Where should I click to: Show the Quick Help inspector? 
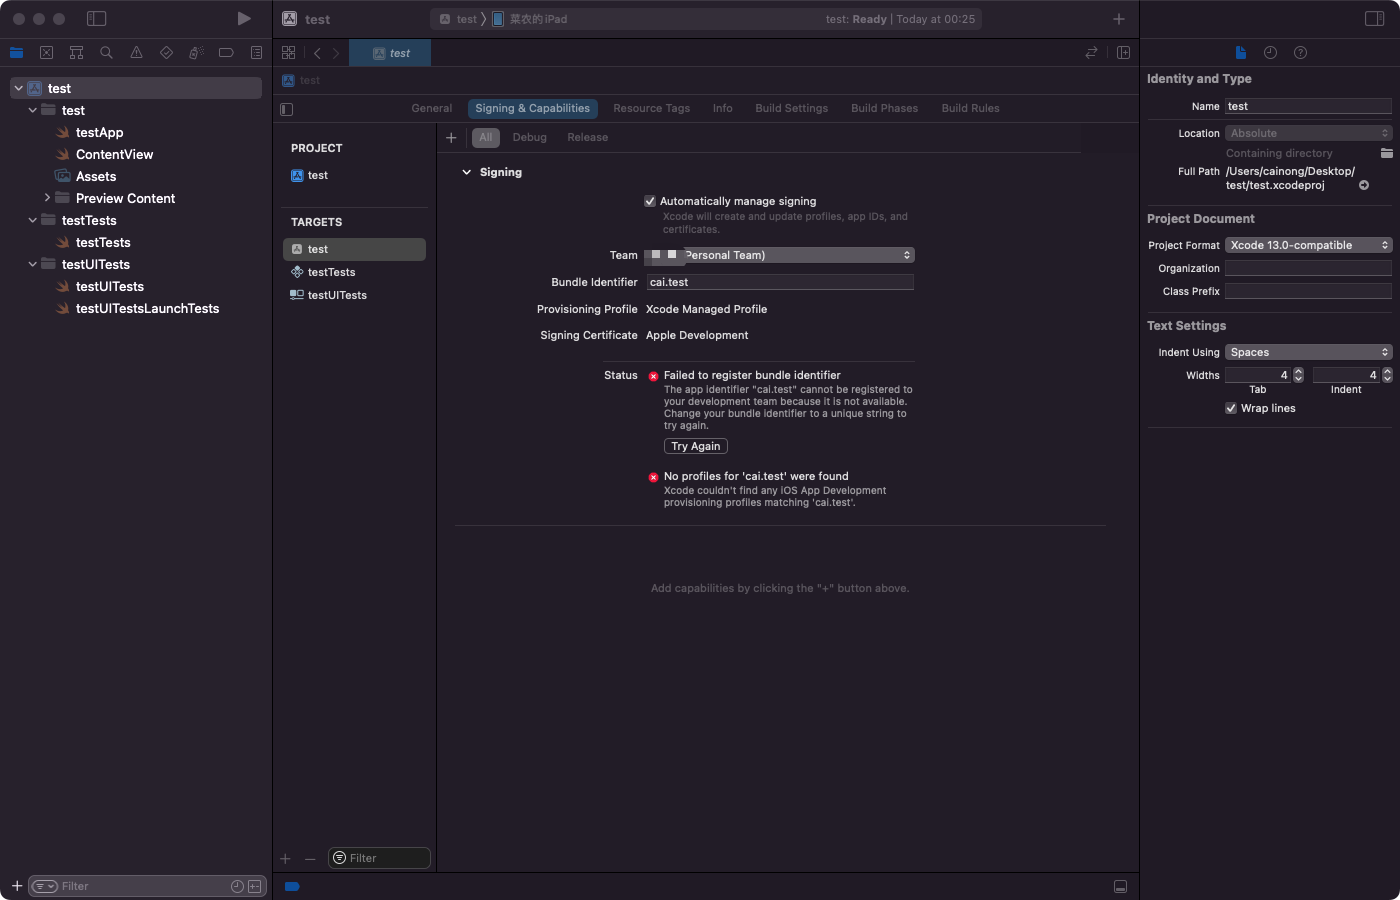click(1300, 53)
